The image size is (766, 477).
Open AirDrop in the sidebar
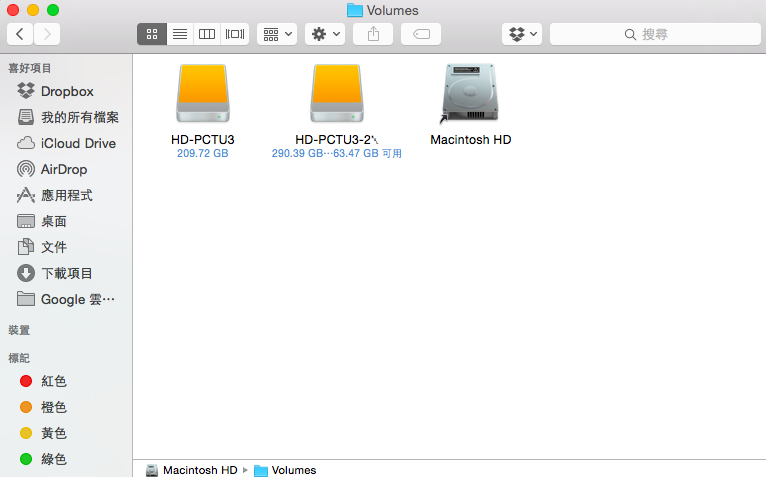(x=66, y=169)
